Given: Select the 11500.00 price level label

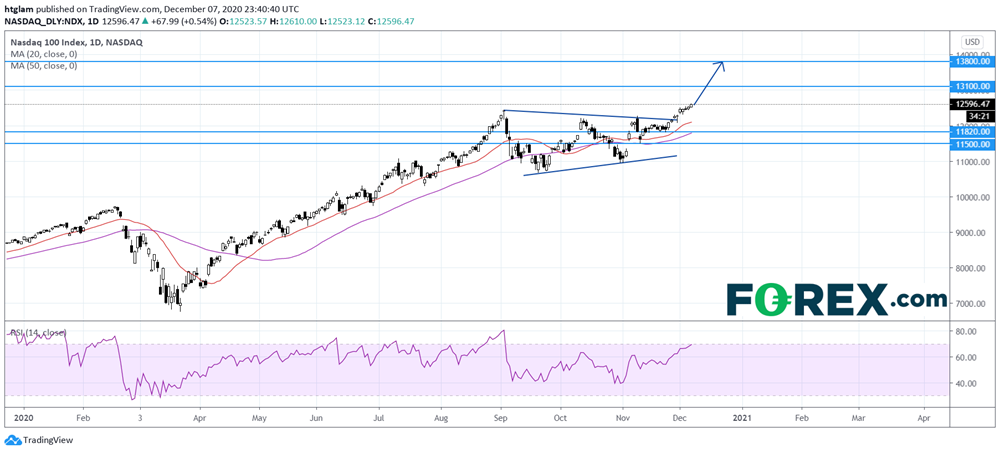Looking at the screenshot, I should pos(971,144).
